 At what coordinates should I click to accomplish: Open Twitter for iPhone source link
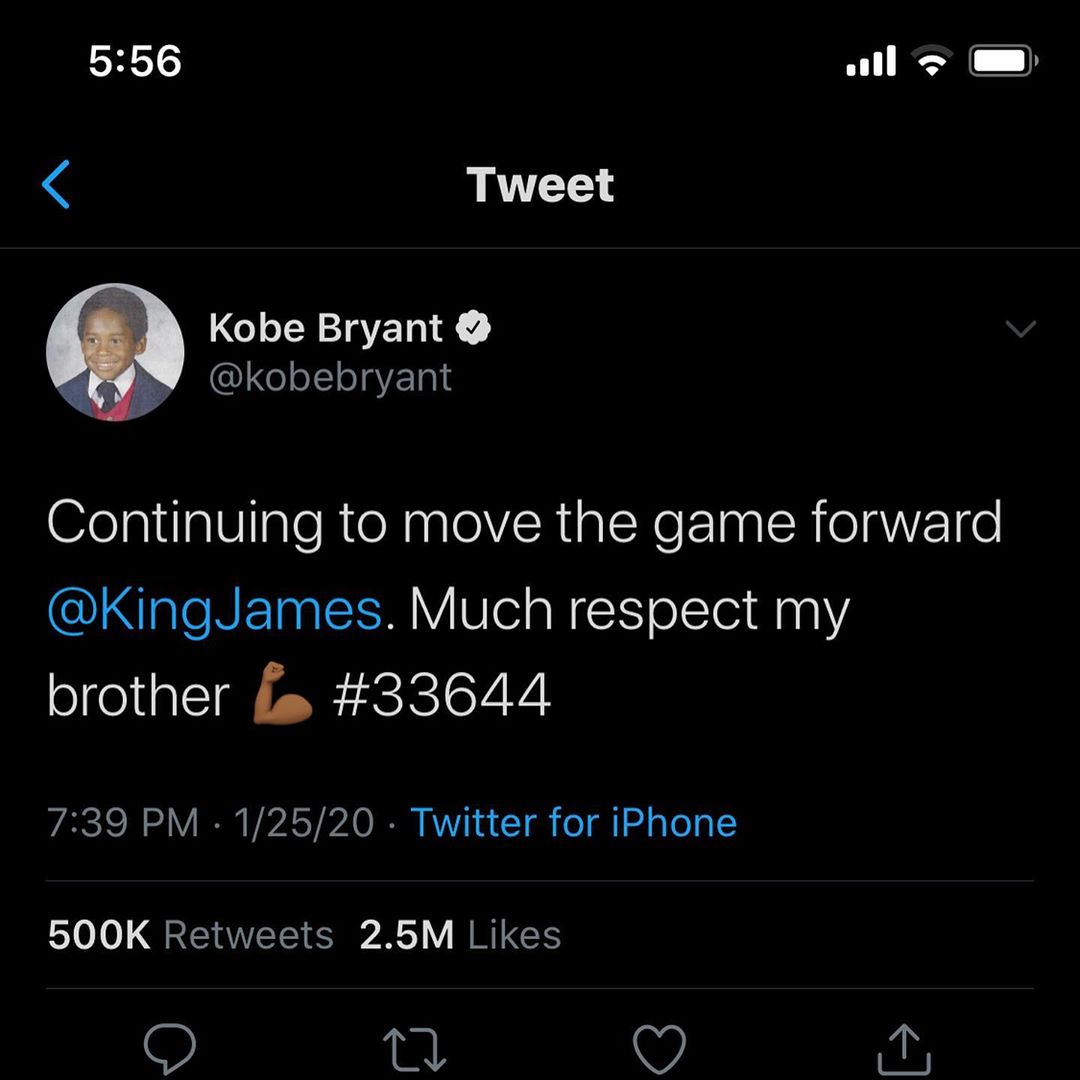pos(574,822)
